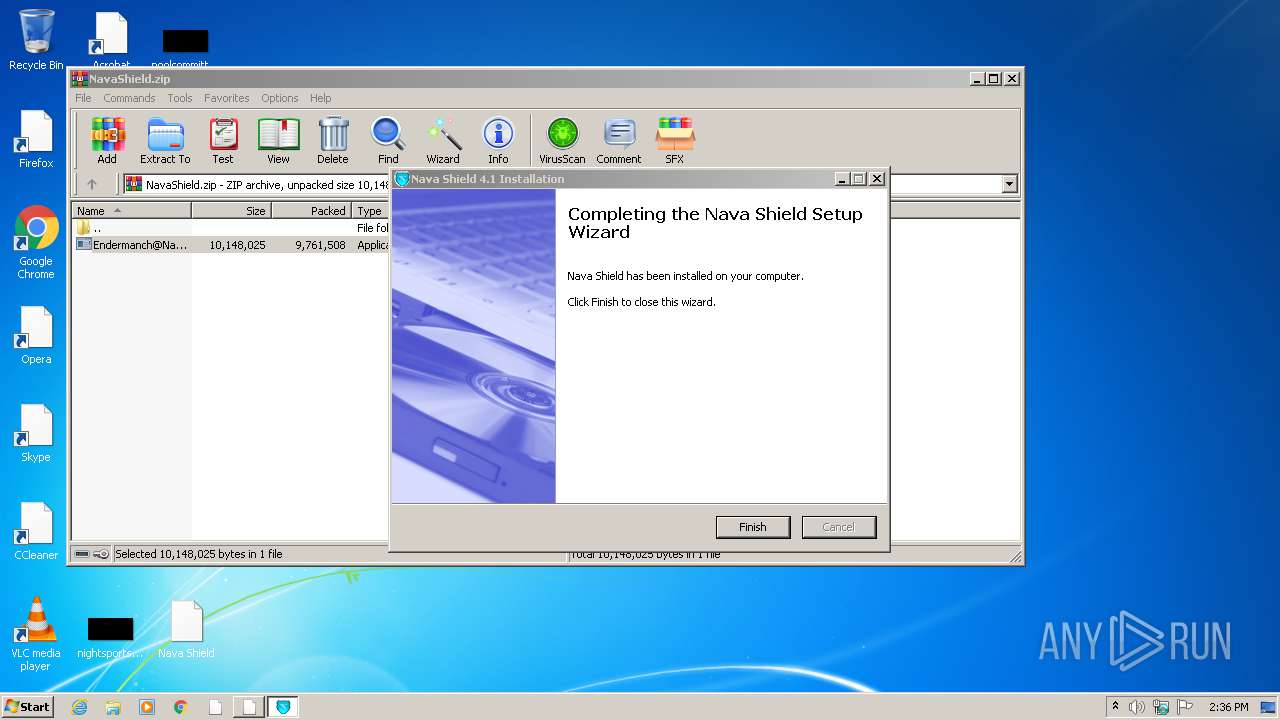The height and width of the screenshot is (720, 1280).
Task: Expand WinRAR address bar dropdown
Action: pos(1009,184)
